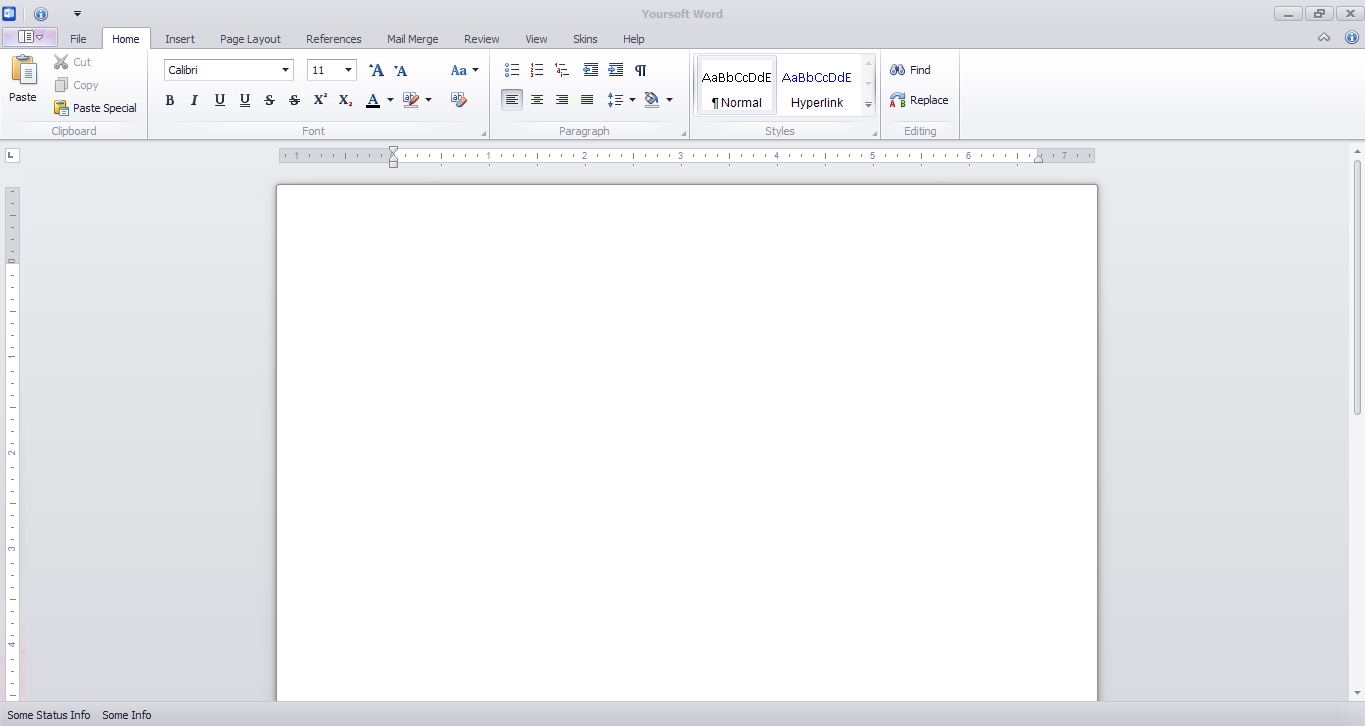Click the font color swatch button
Viewport: 1365px width, 726px height.
[373, 100]
